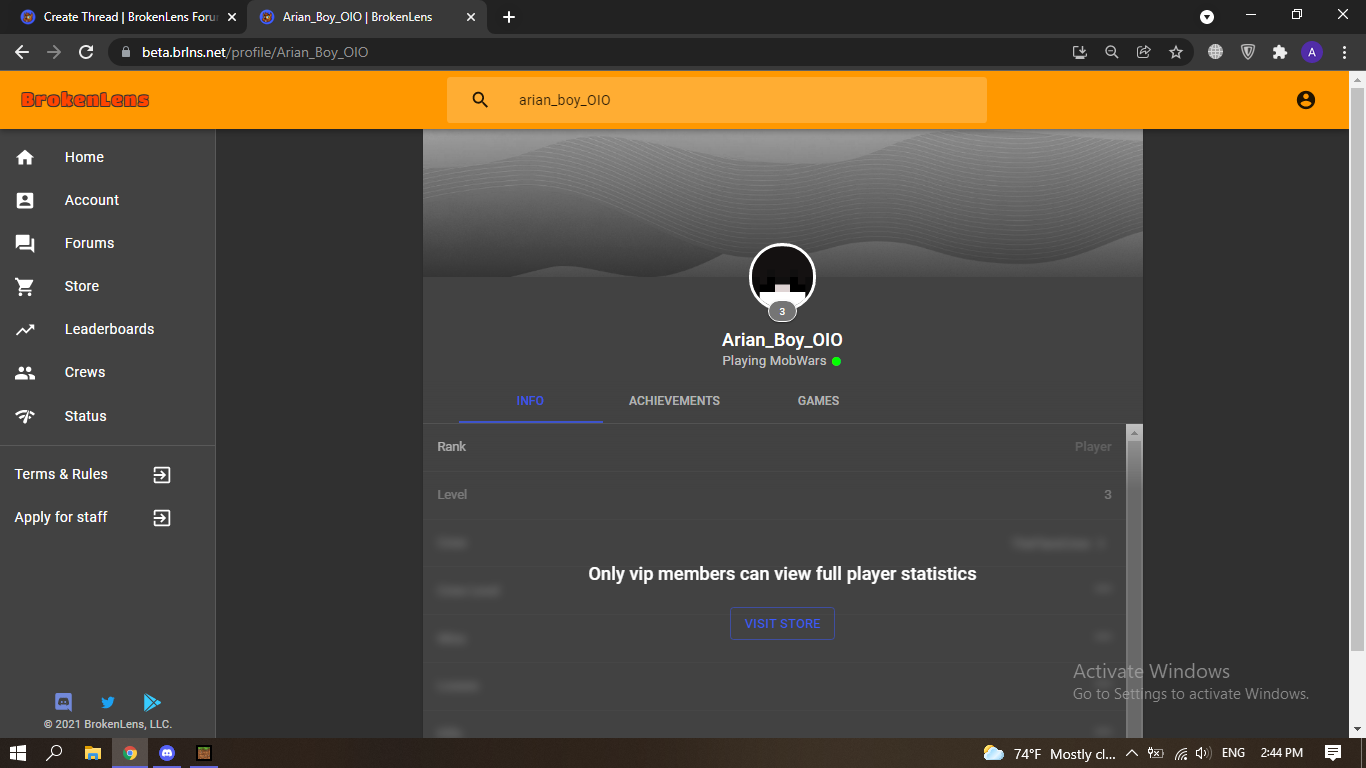Open Twitter link in sidebar footer
1366x768 pixels.
pyautogui.click(x=108, y=702)
